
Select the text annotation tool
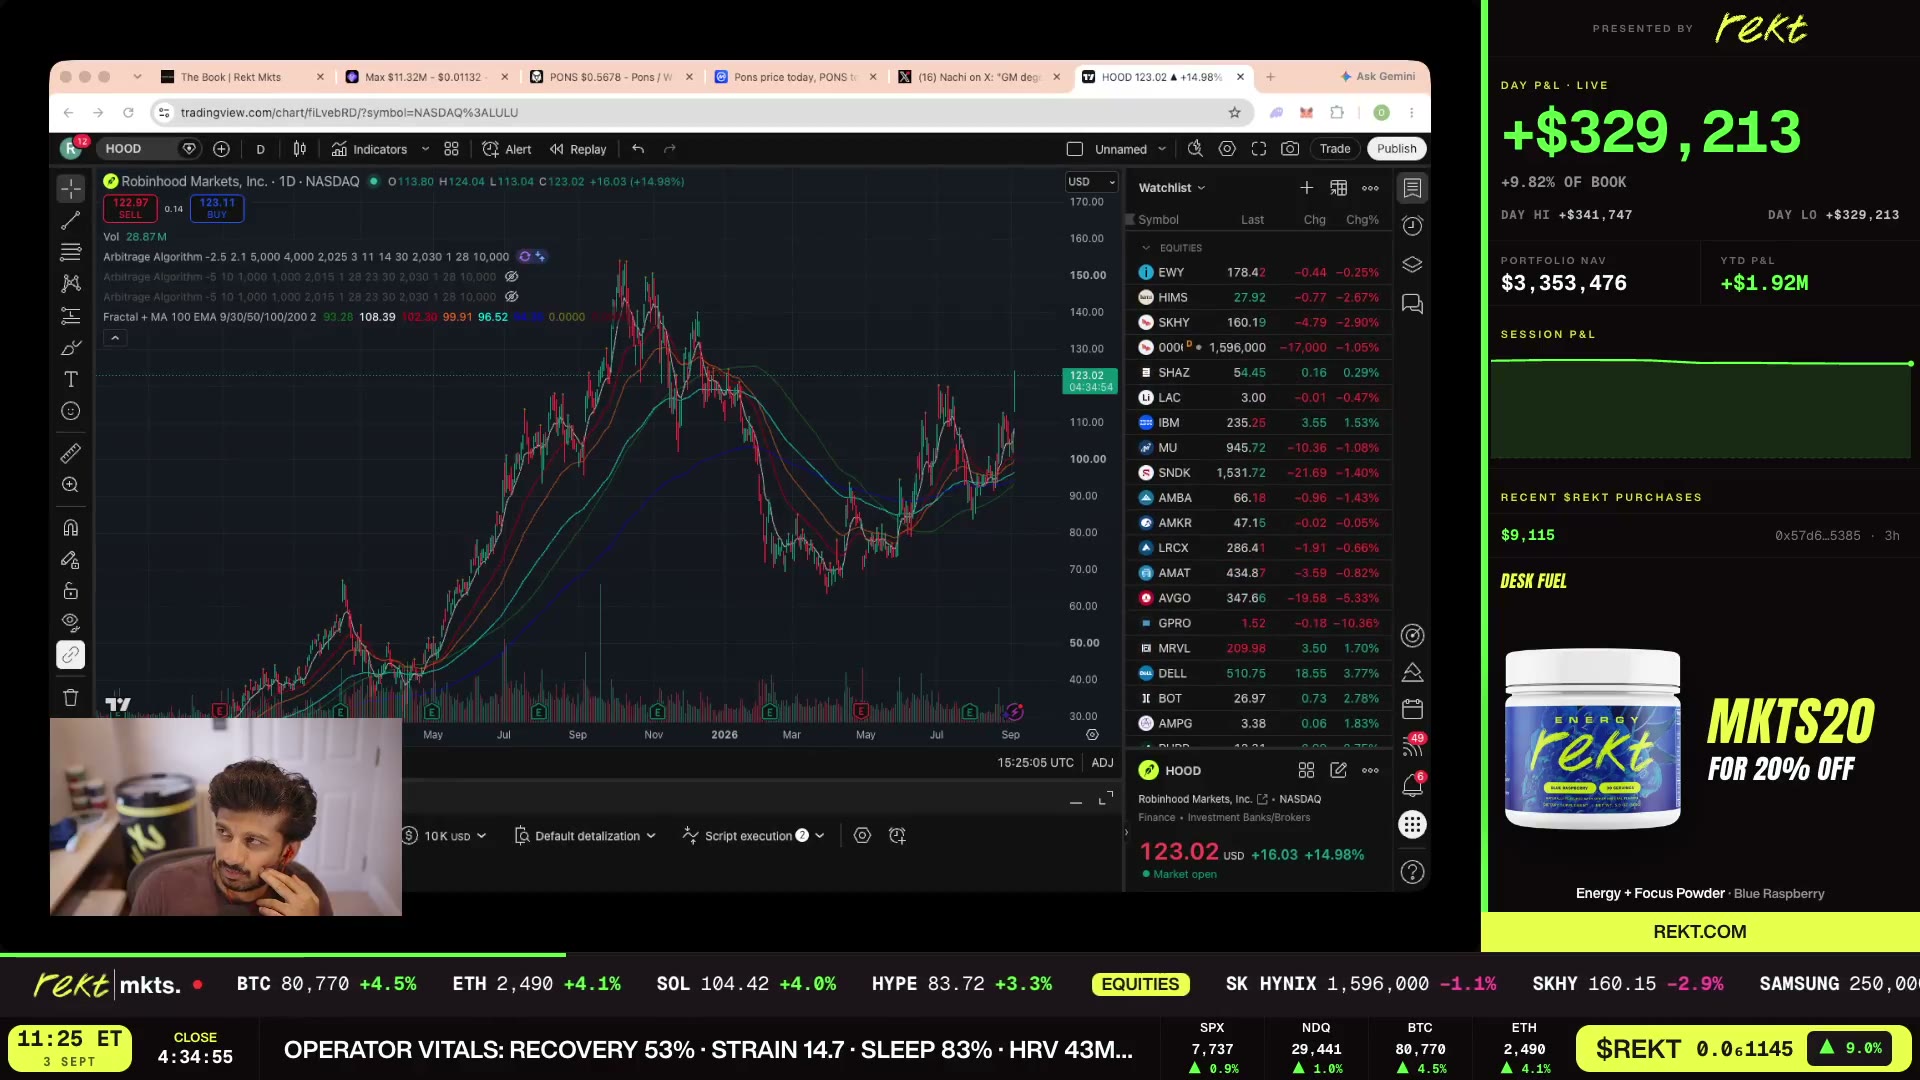tap(70, 379)
